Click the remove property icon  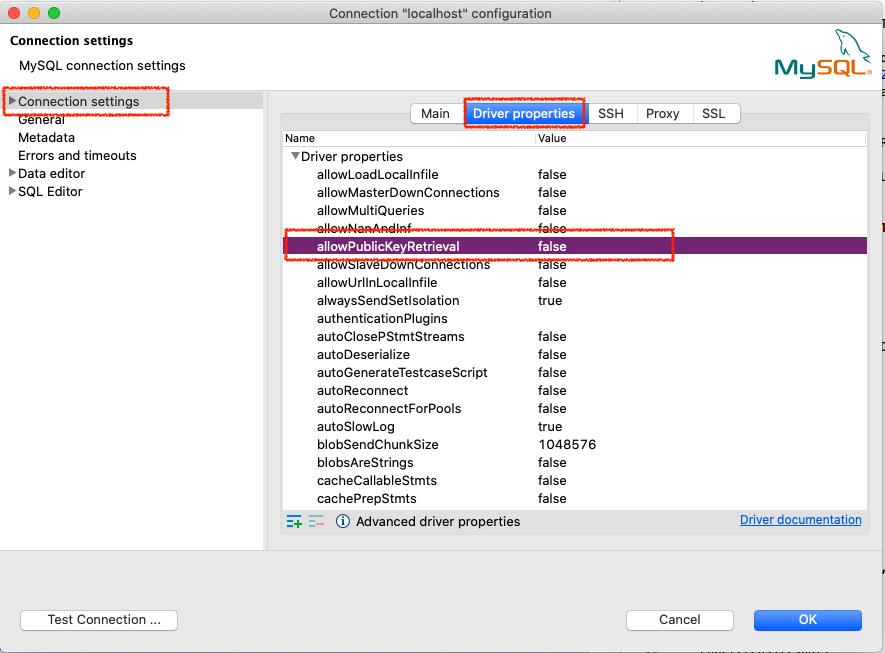(316, 522)
